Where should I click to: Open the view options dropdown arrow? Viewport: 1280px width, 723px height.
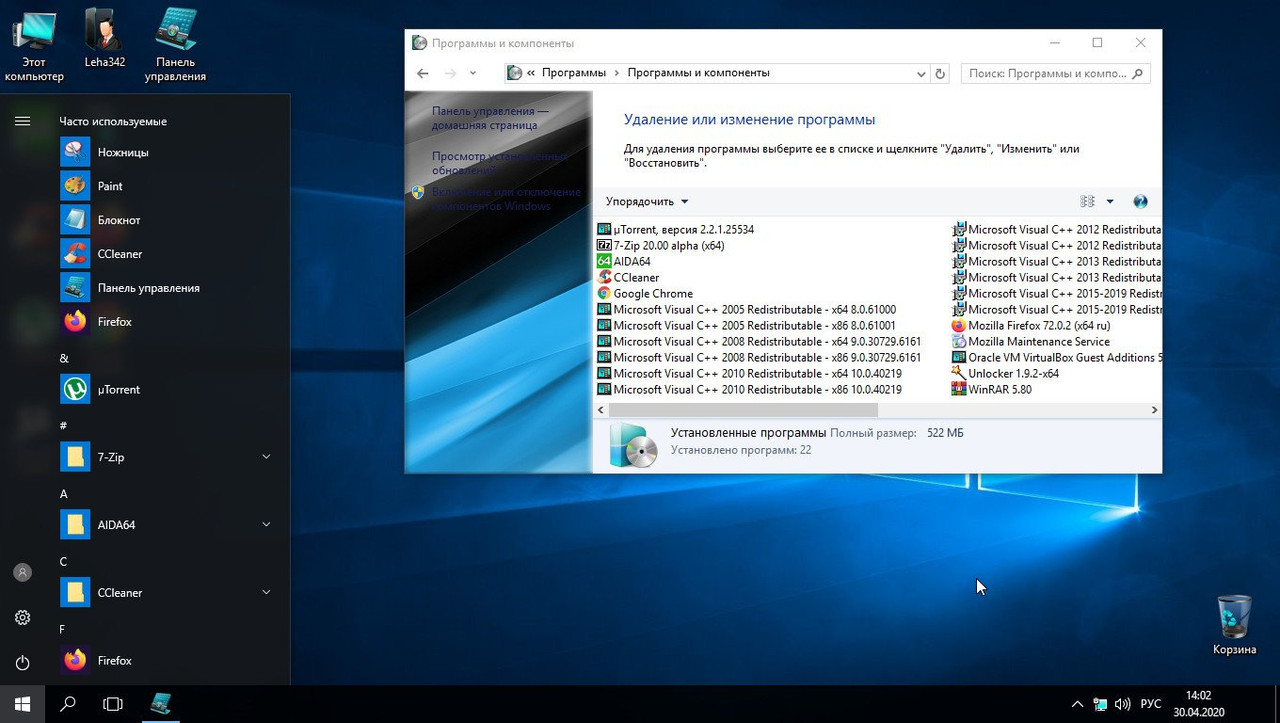coord(1110,201)
